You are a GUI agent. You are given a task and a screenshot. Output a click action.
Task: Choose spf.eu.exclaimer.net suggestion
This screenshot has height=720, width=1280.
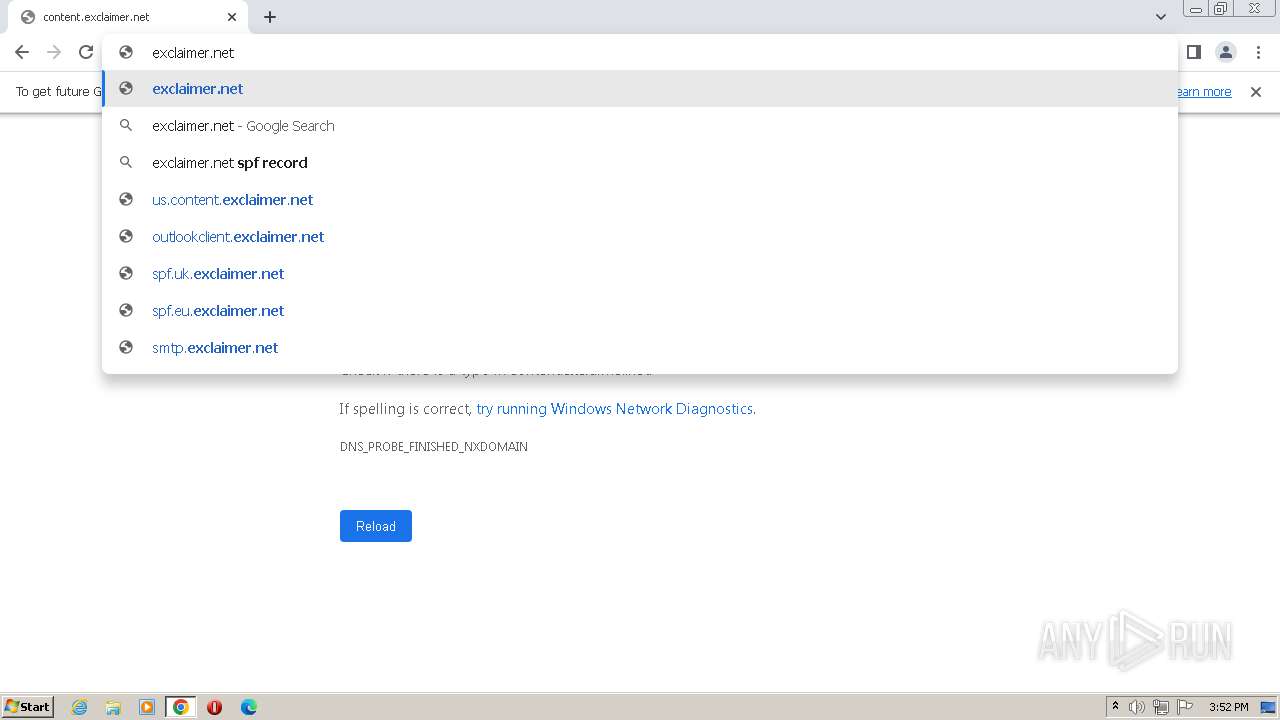(640, 311)
